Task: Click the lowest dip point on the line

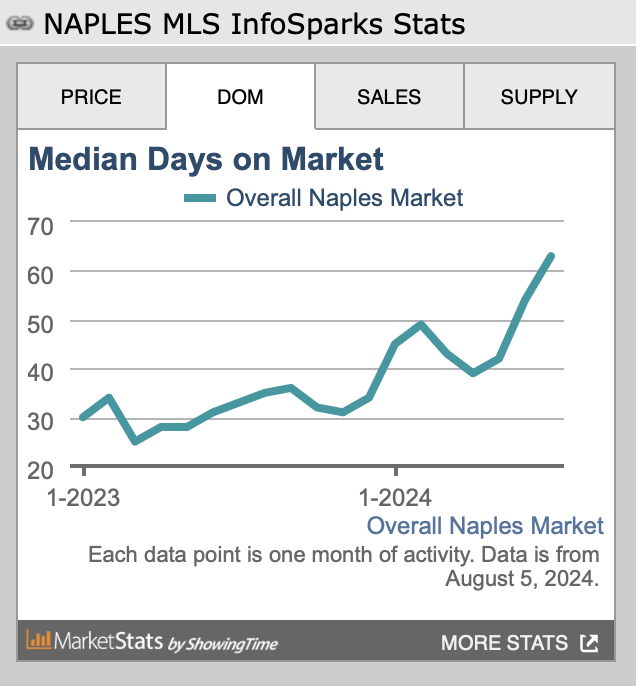Action: 135,441
